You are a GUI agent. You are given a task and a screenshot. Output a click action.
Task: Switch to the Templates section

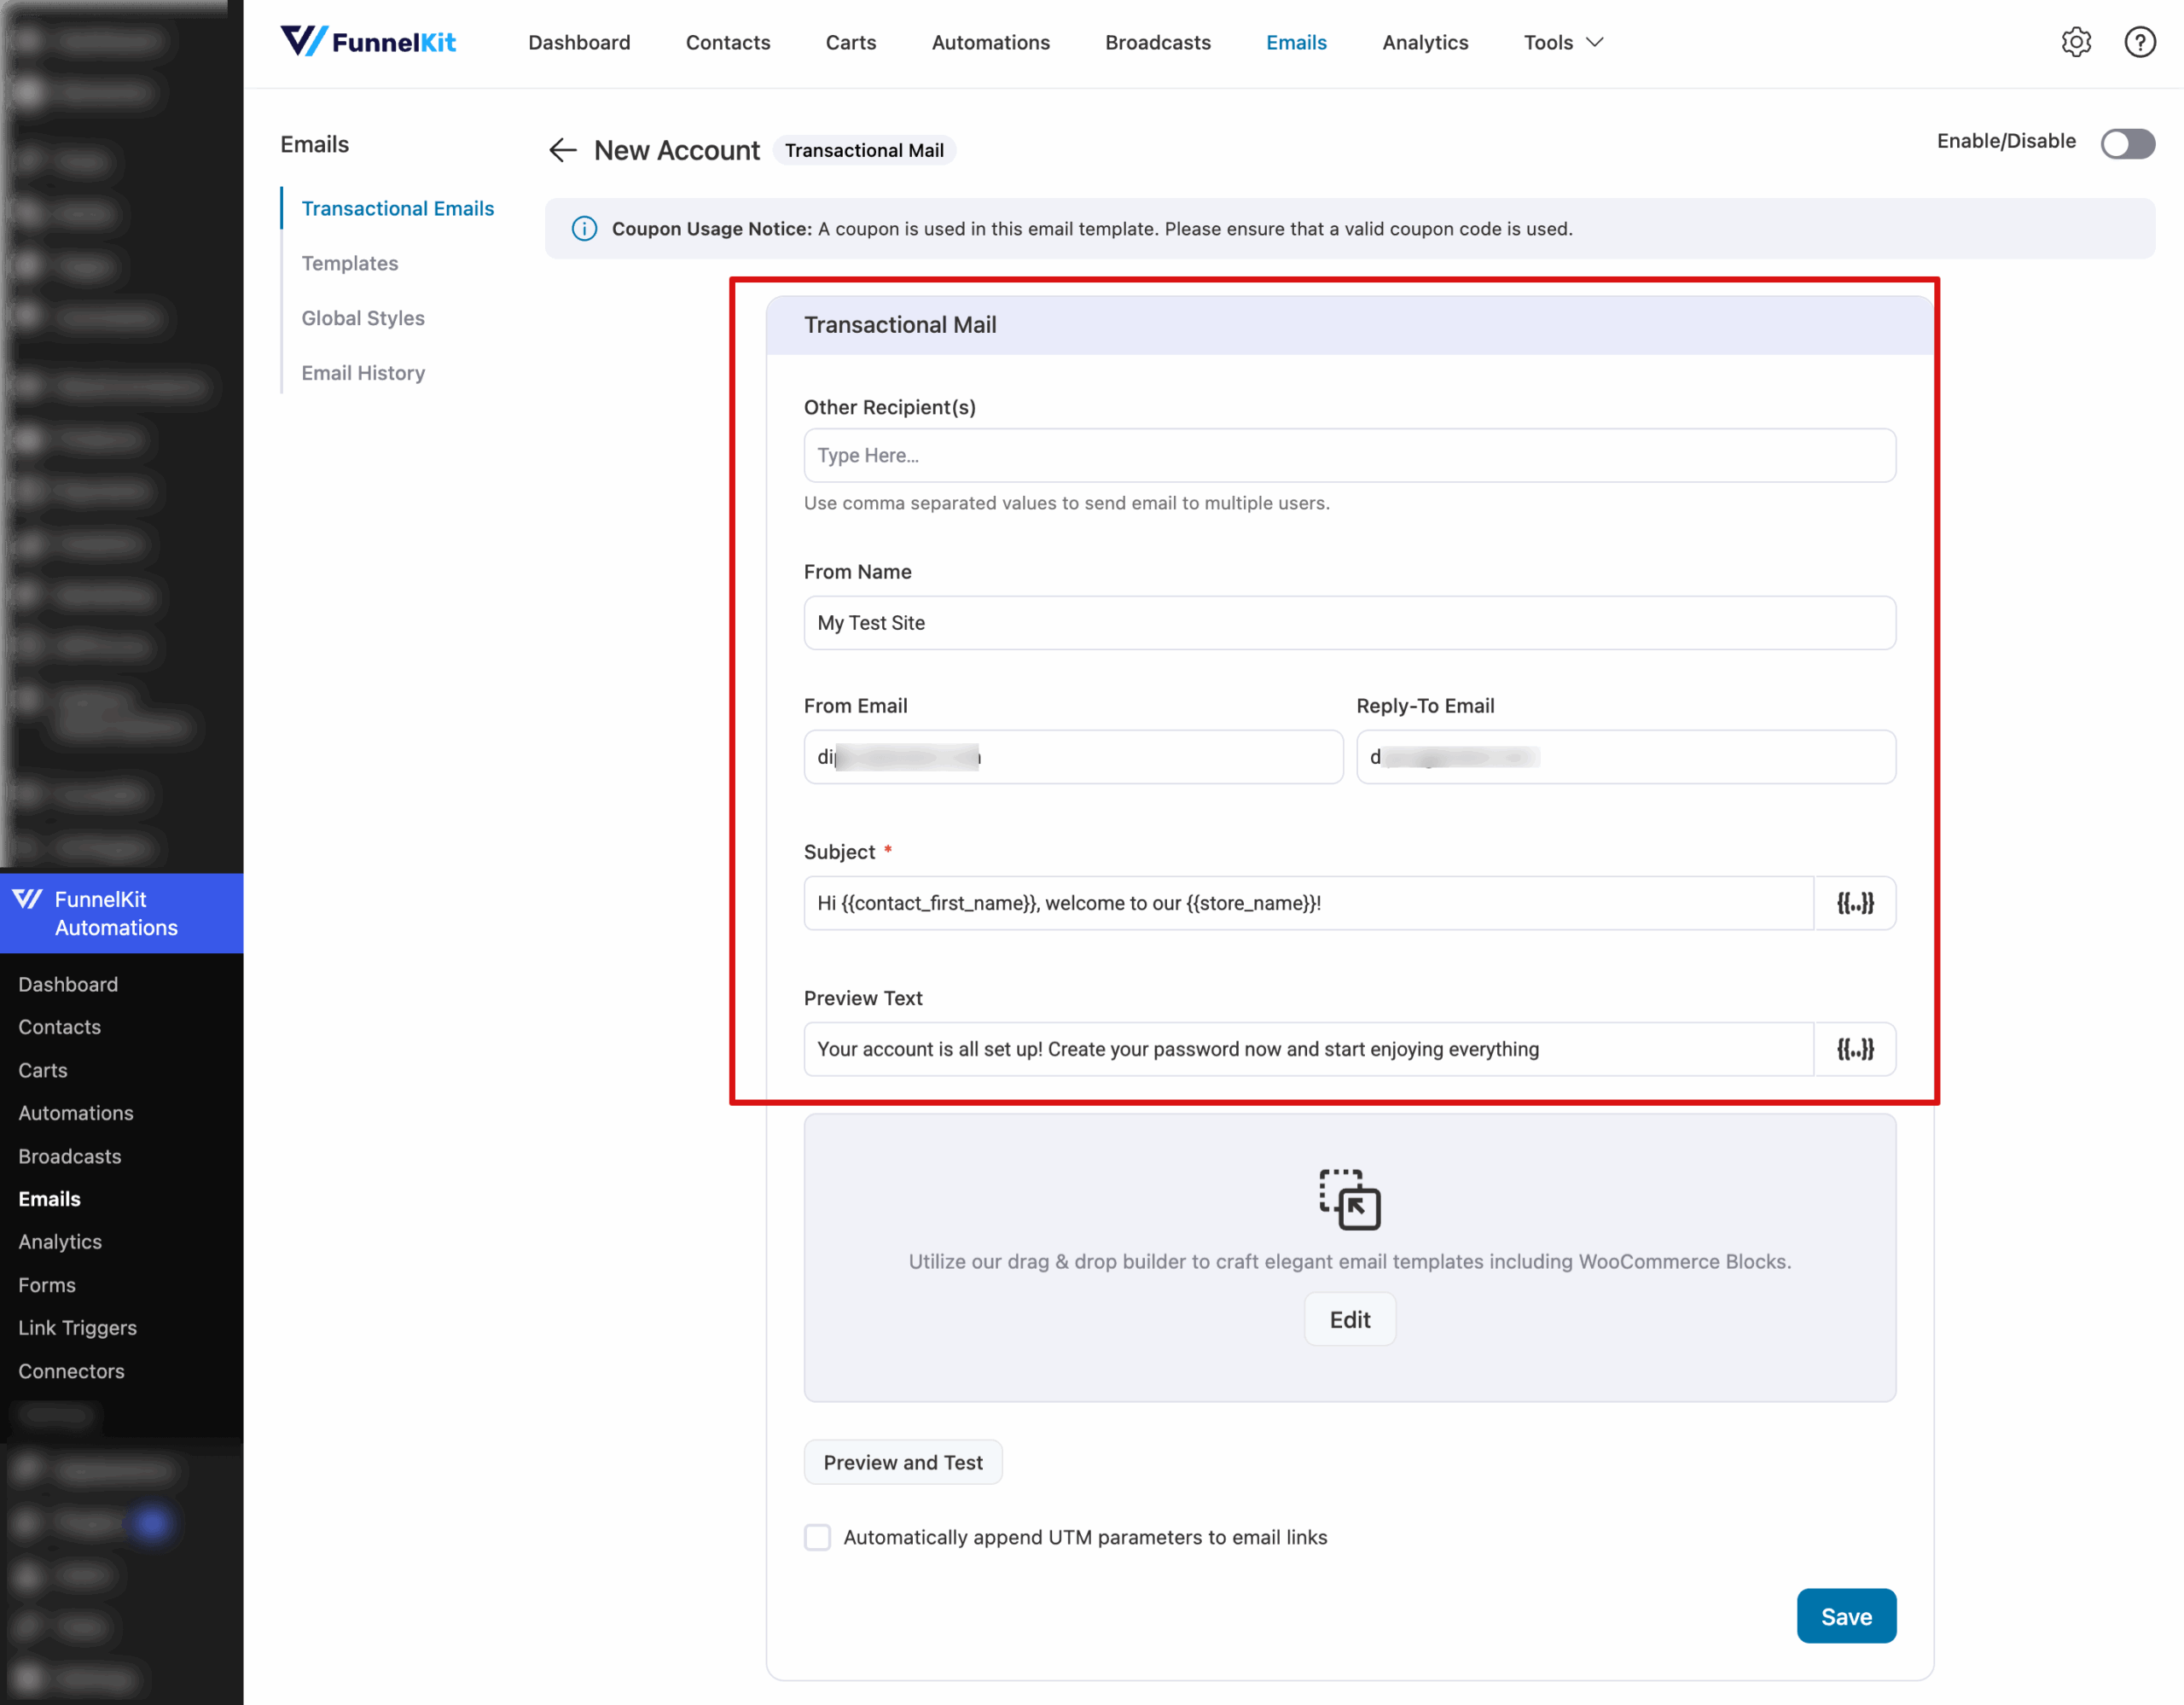[349, 263]
